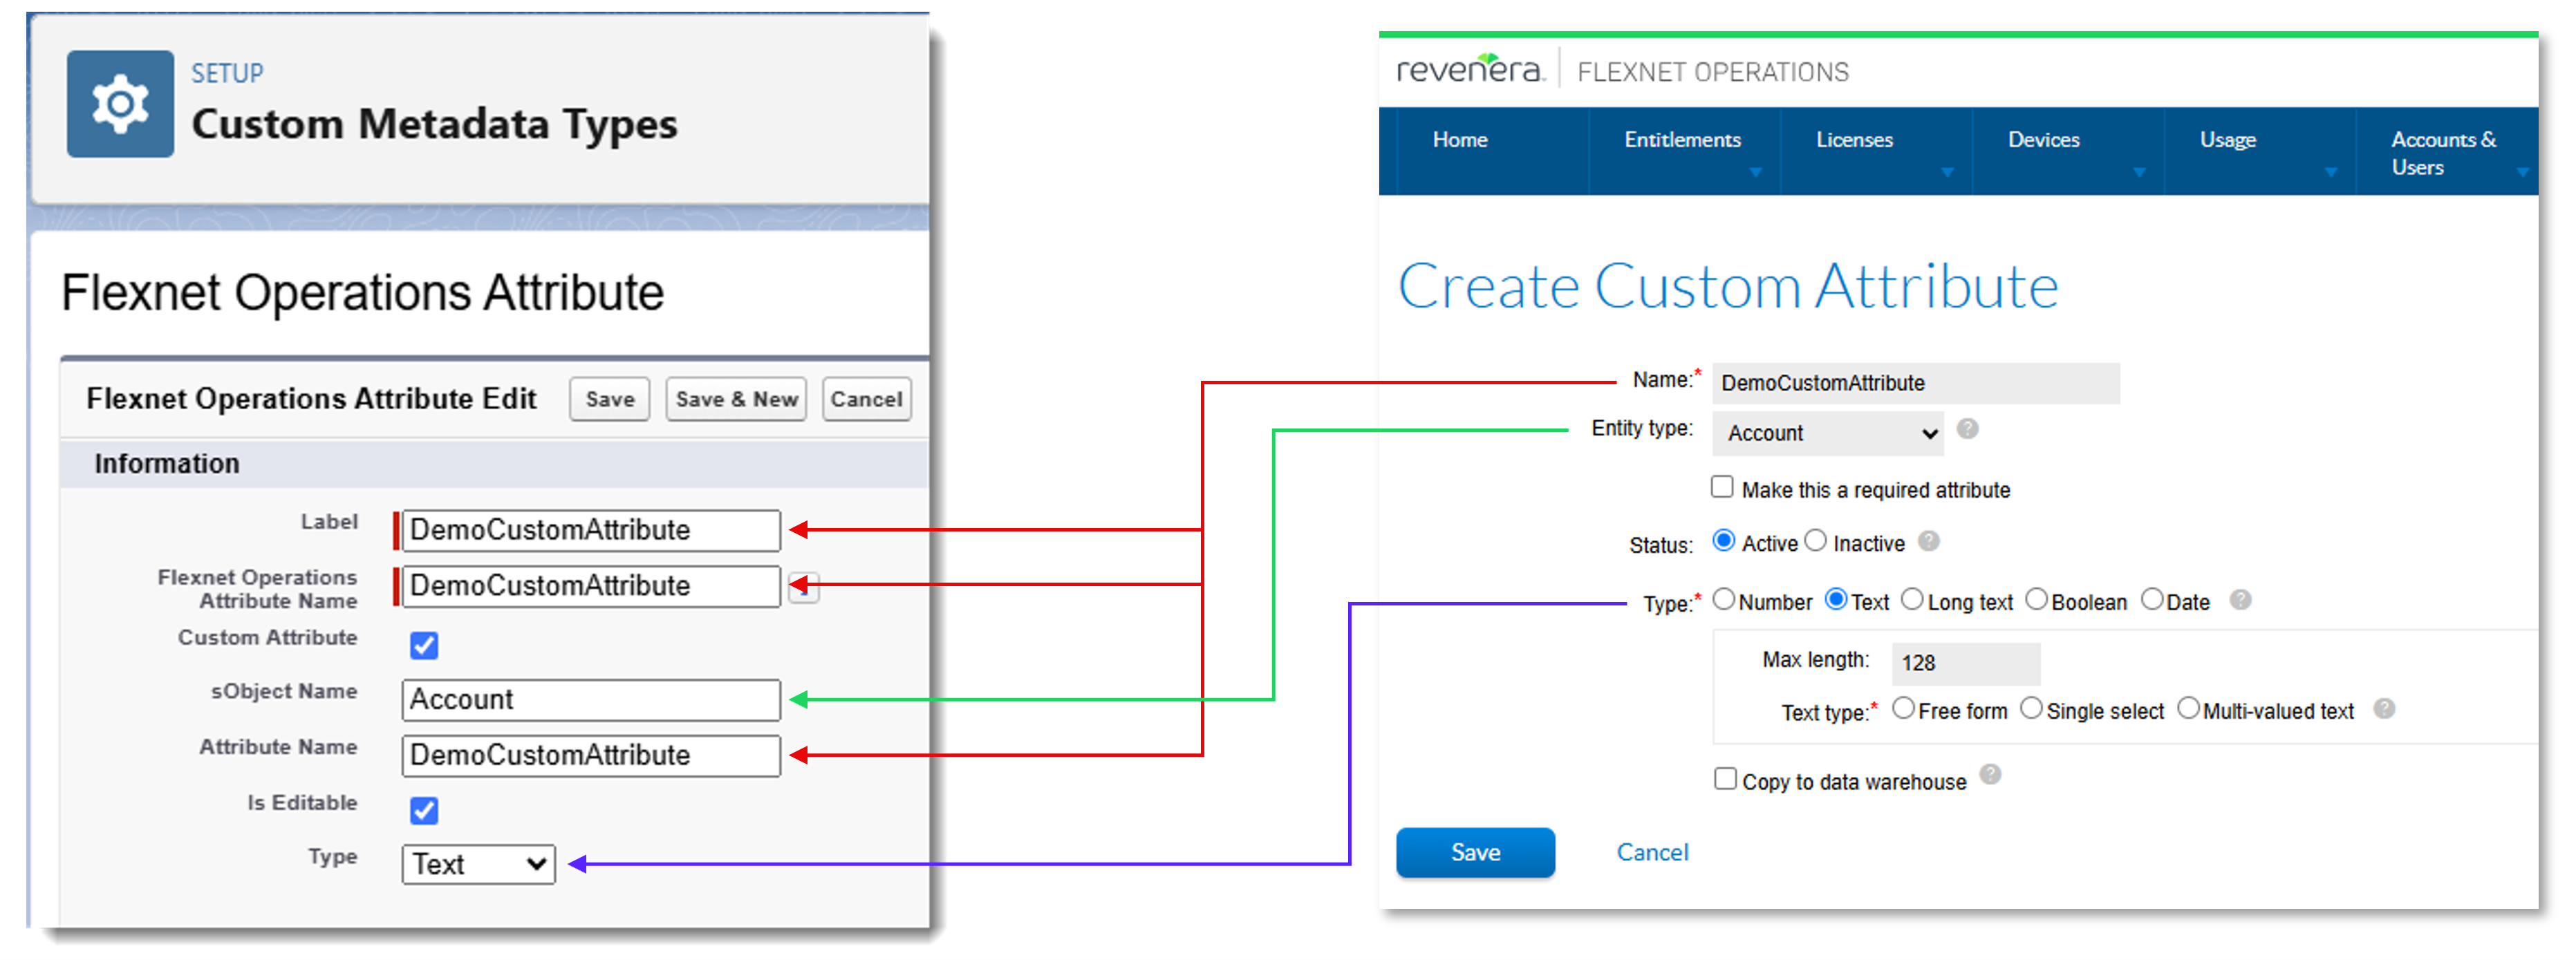The height and width of the screenshot is (960, 2576).
Task: Click the blue Save button
Action: (x=1475, y=852)
